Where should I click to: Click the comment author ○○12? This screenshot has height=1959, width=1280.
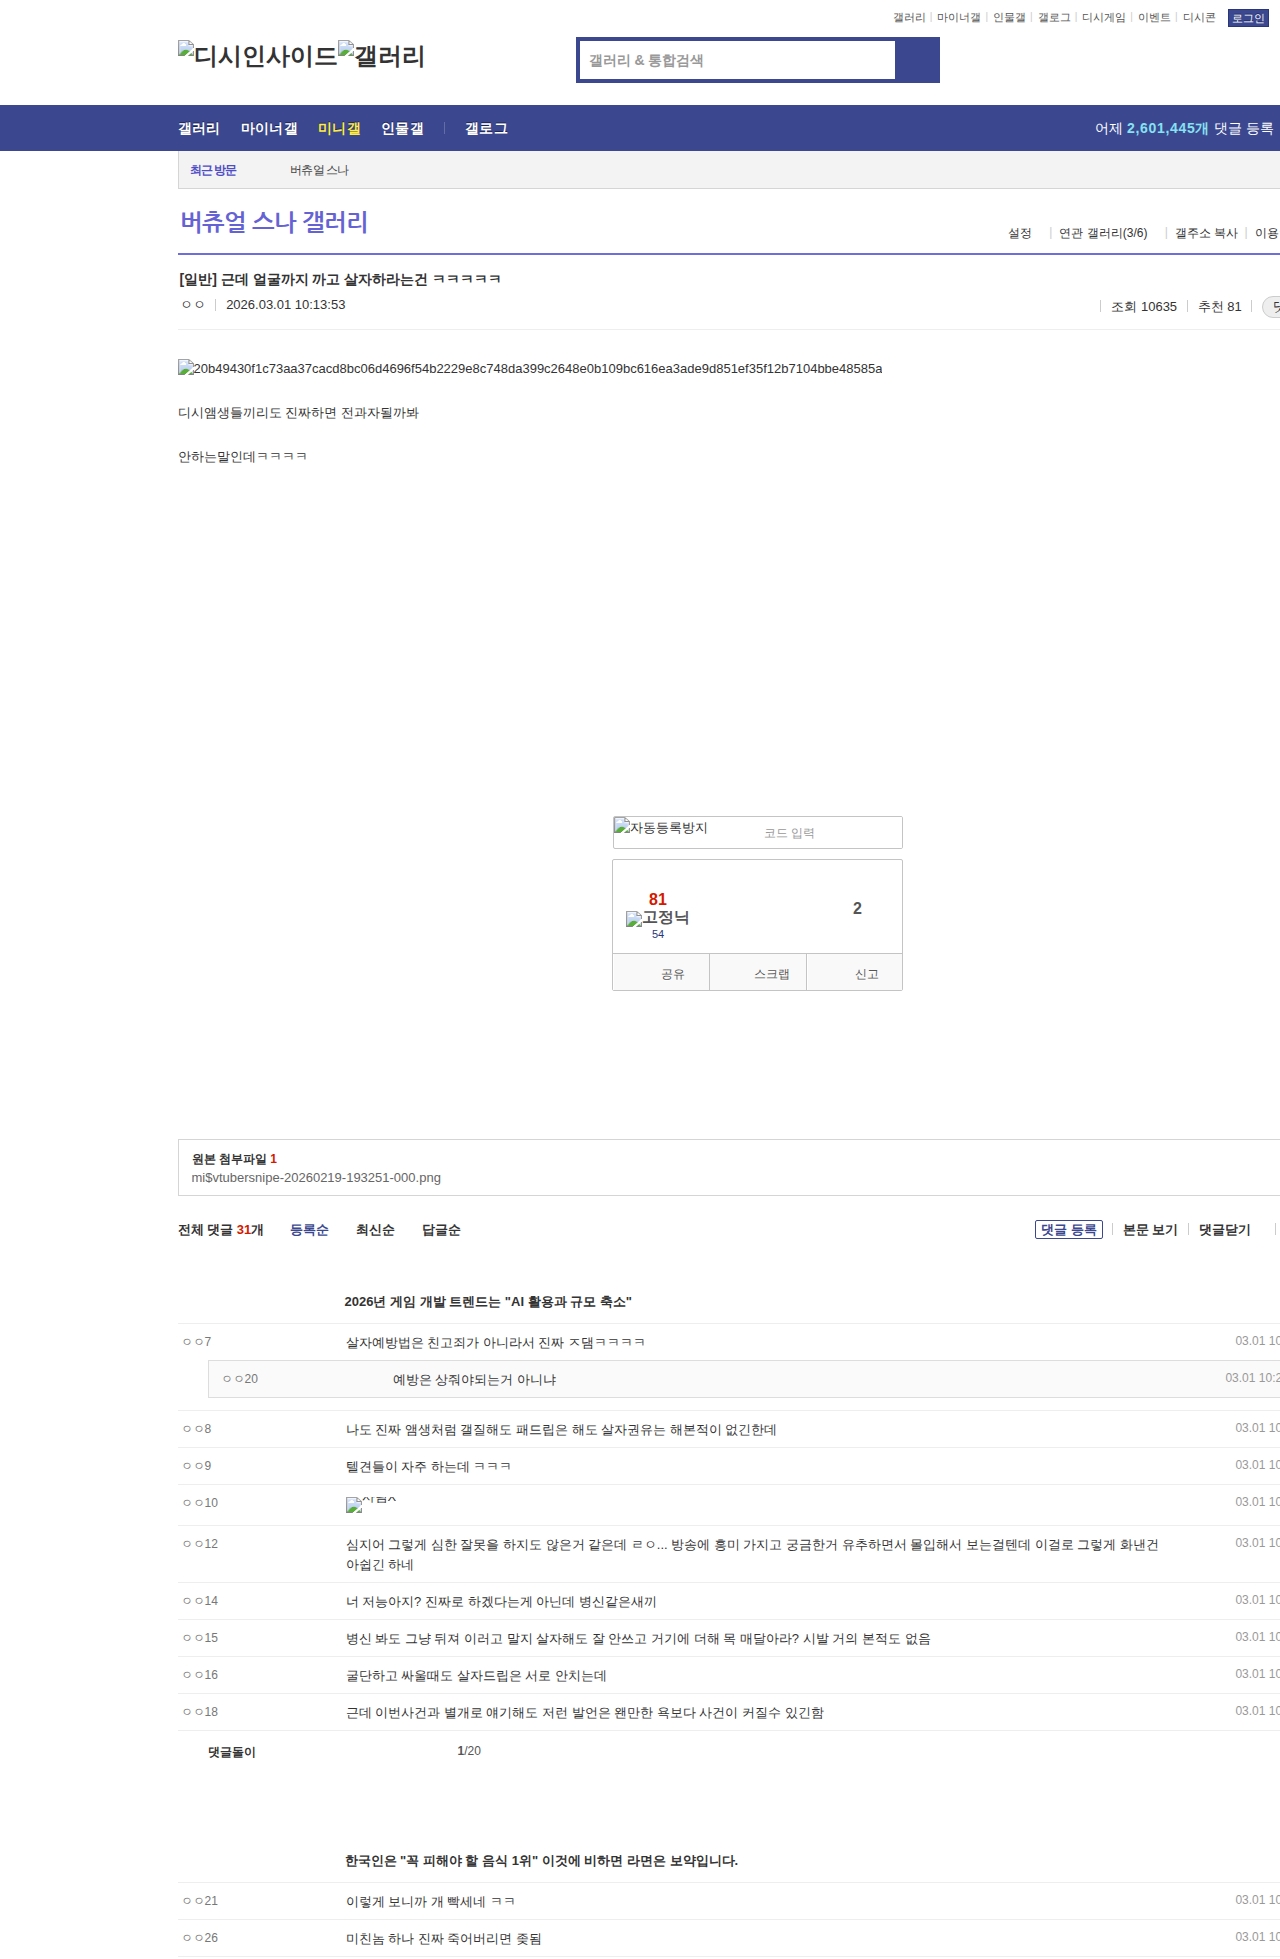coord(200,1544)
